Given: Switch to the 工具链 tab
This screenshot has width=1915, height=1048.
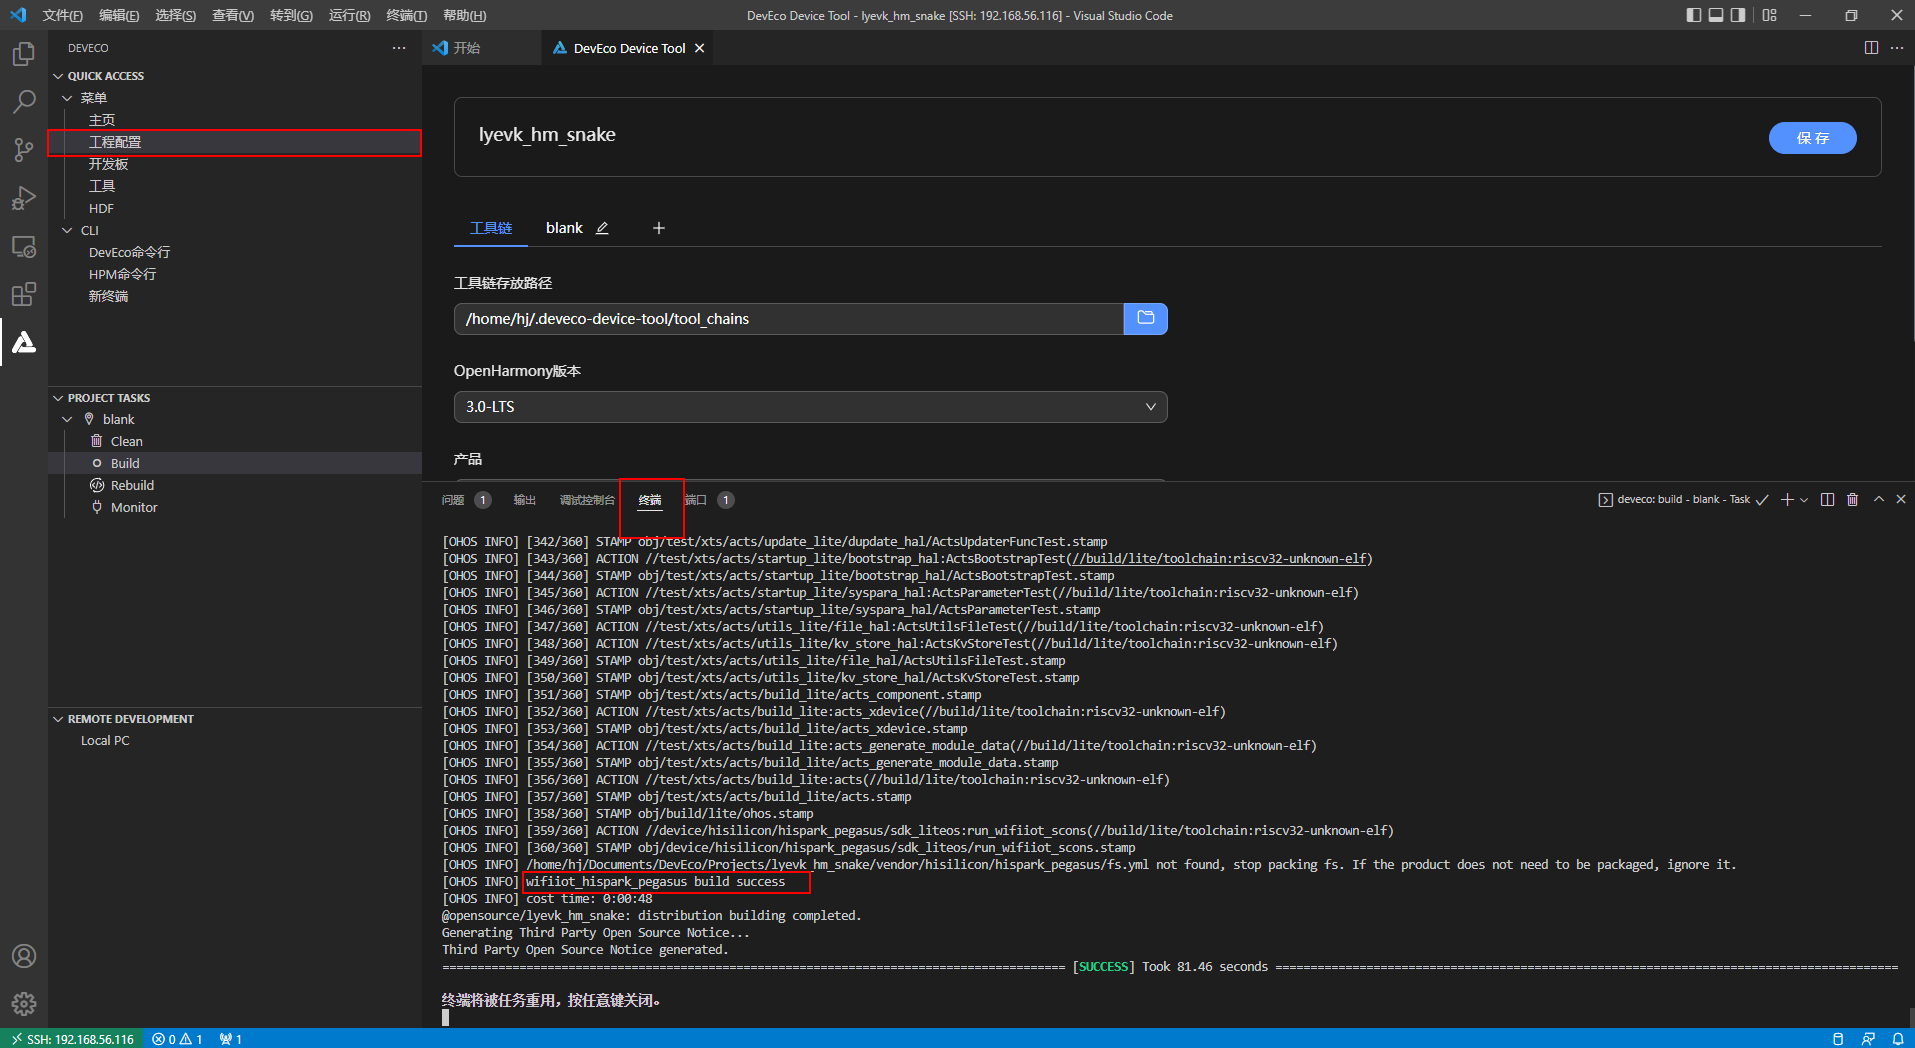Looking at the screenshot, I should [x=491, y=228].
